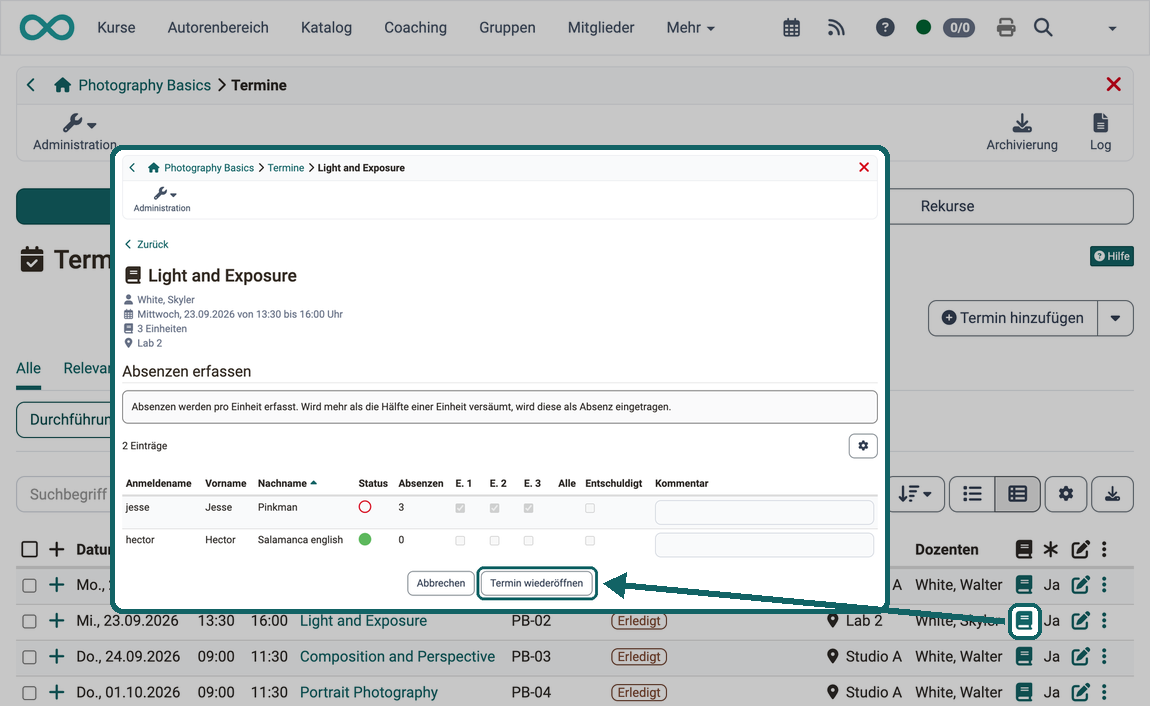
Task: Open row actions menu for Composition and Perspective
Action: point(1104,656)
